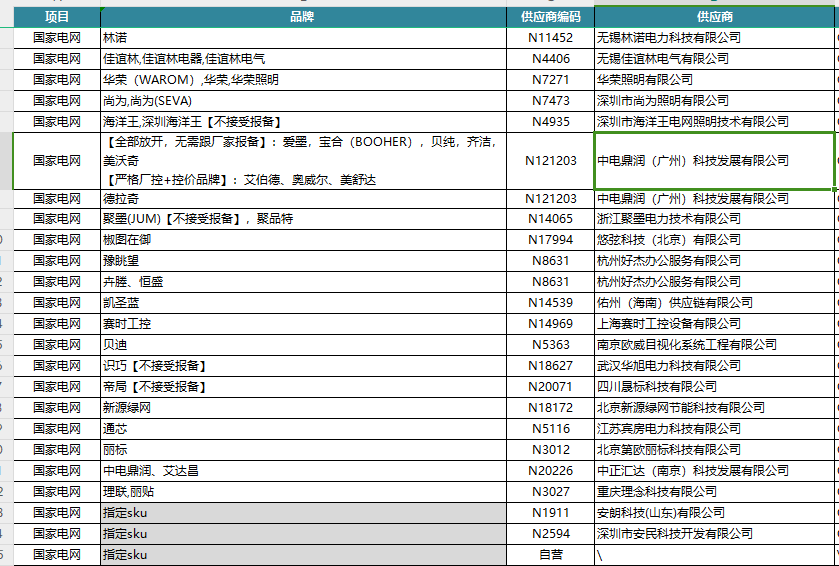
Task: Click brand cell 华荣（WAROM）
Action: tap(303, 80)
